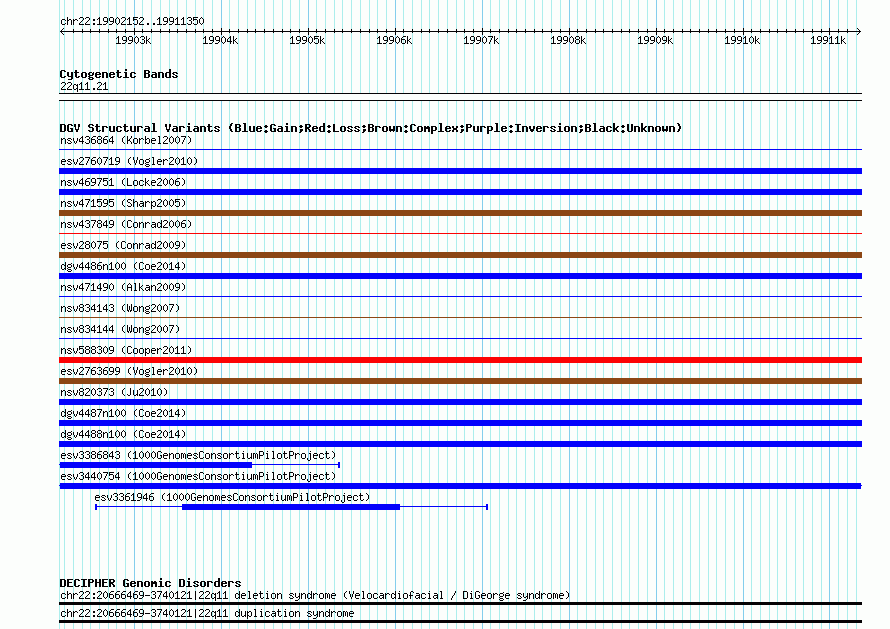Screen dimensions: 890x629
Task: Click the nsv436864 (Korbel2007) variant label
Action: coord(126,140)
